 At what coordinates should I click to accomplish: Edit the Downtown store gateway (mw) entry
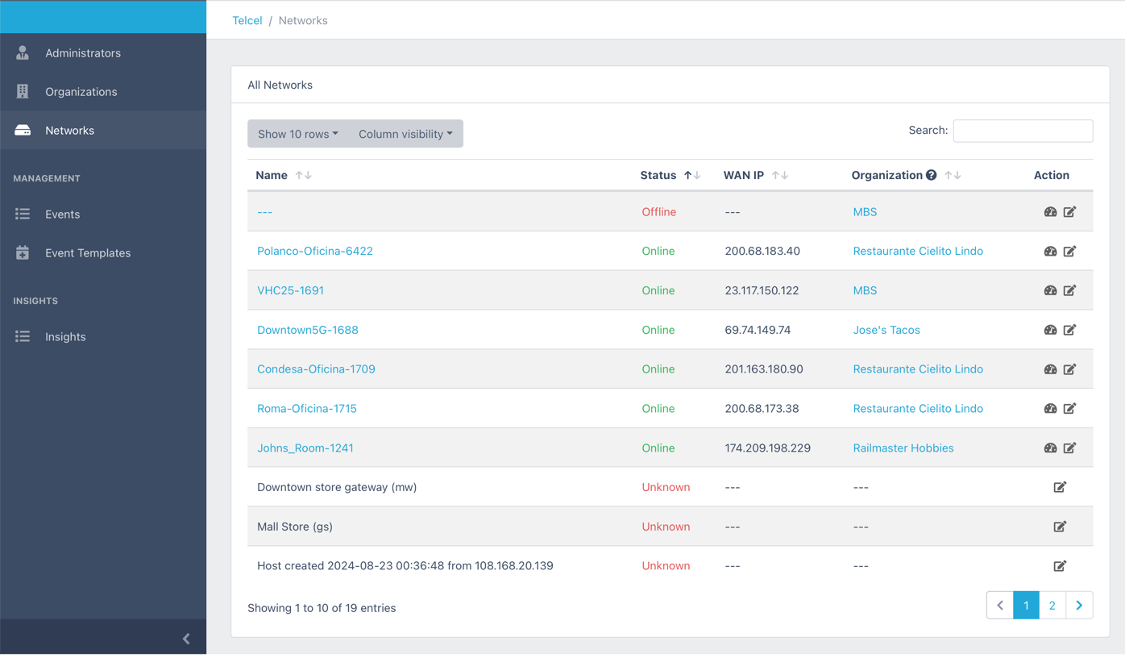pos(1059,487)
